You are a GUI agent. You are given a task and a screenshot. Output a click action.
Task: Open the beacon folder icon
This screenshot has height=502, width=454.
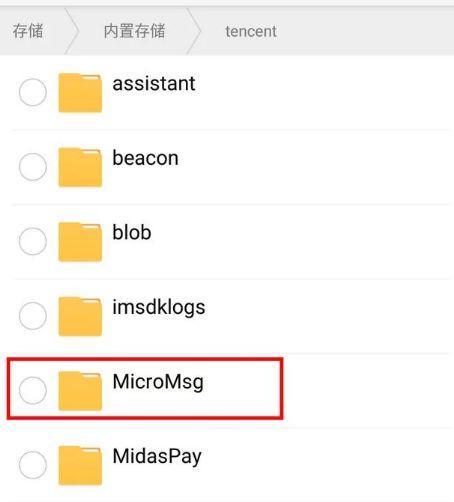pos(80,167)
